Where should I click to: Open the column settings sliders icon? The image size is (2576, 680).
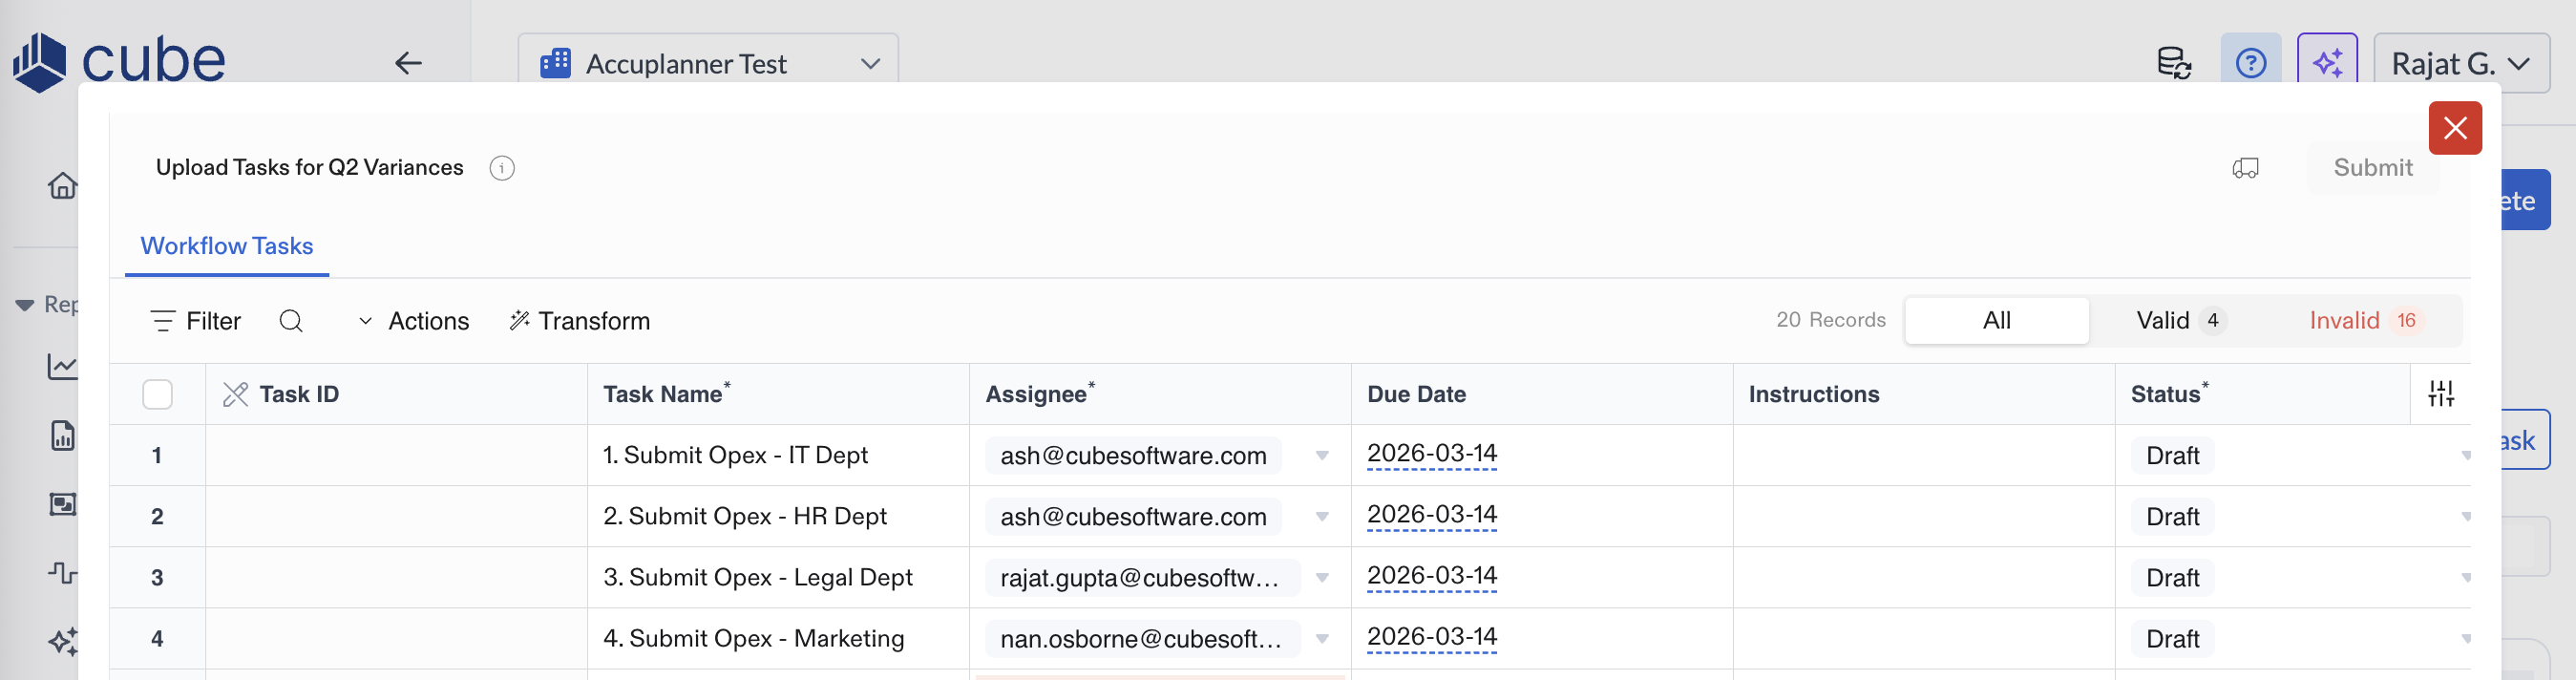pyautogui.click(x=2440, y=394)
